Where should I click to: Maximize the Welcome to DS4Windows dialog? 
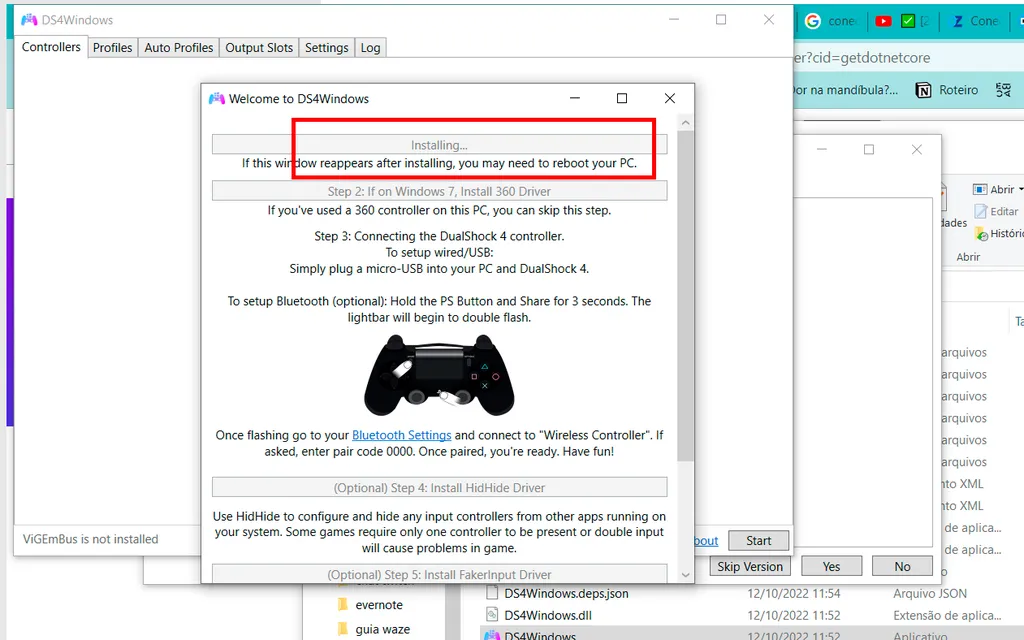pos(622,98)
